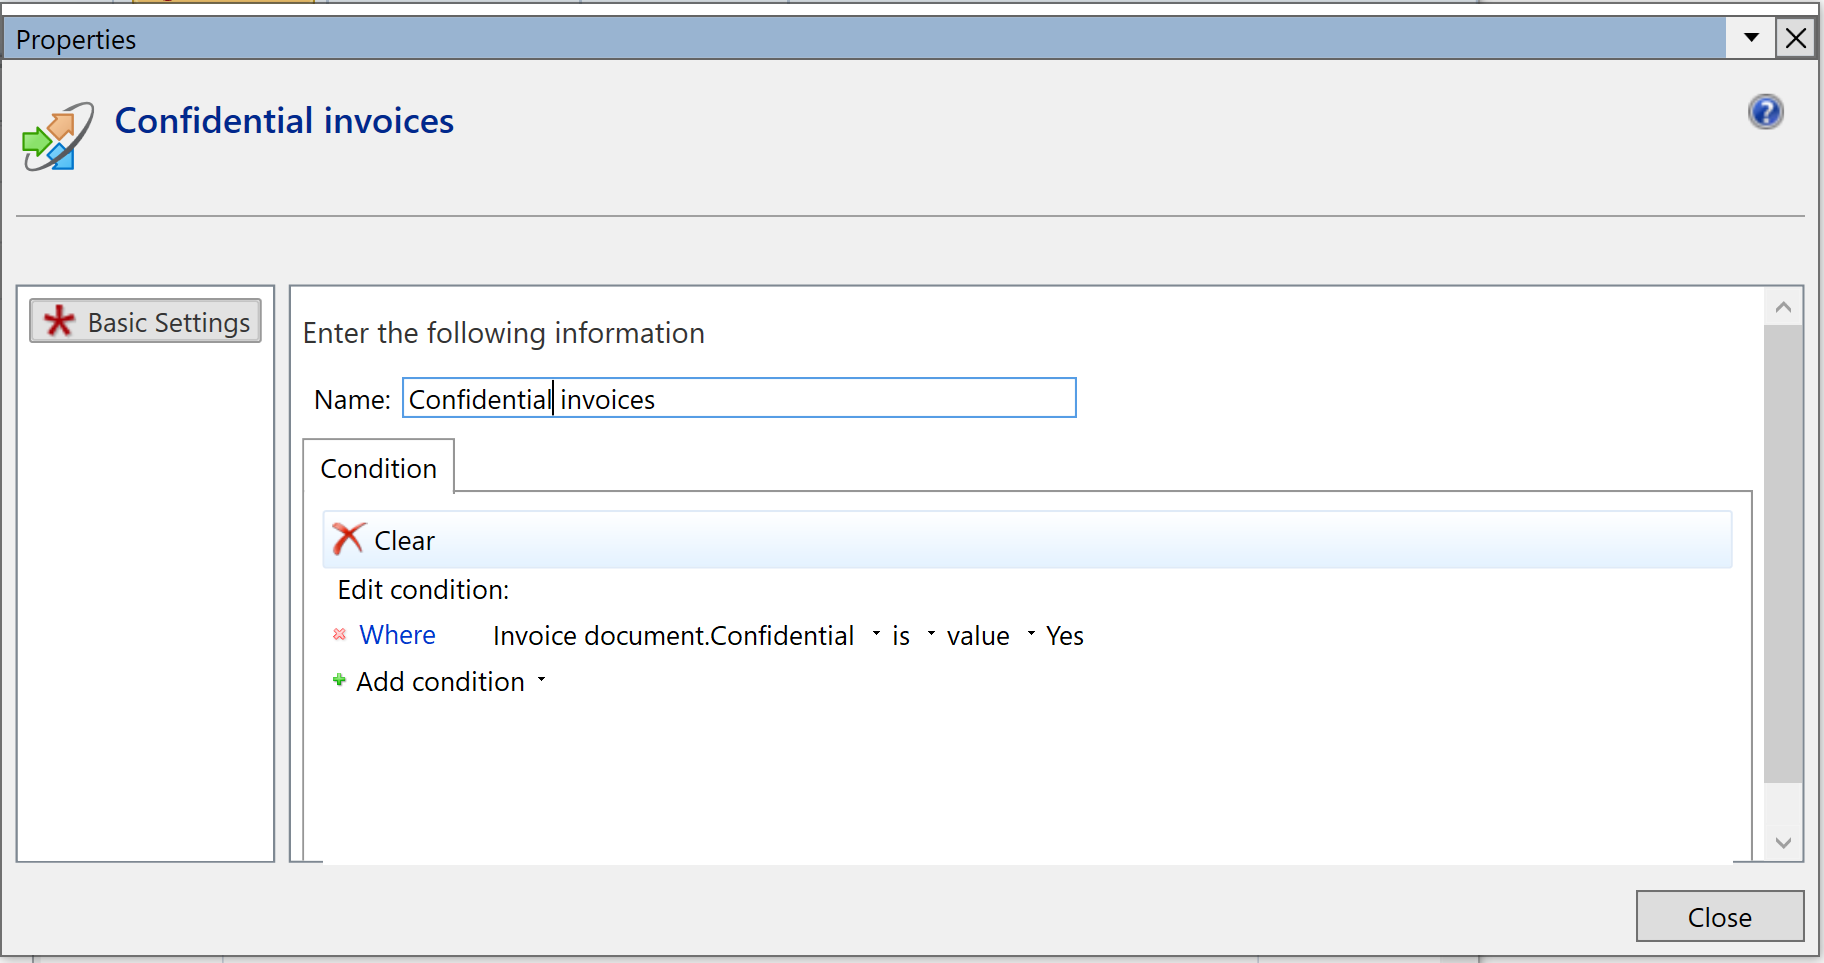1824x963 pixels.
Task: Click into the Name input field
Action: [x=739, y=398]
